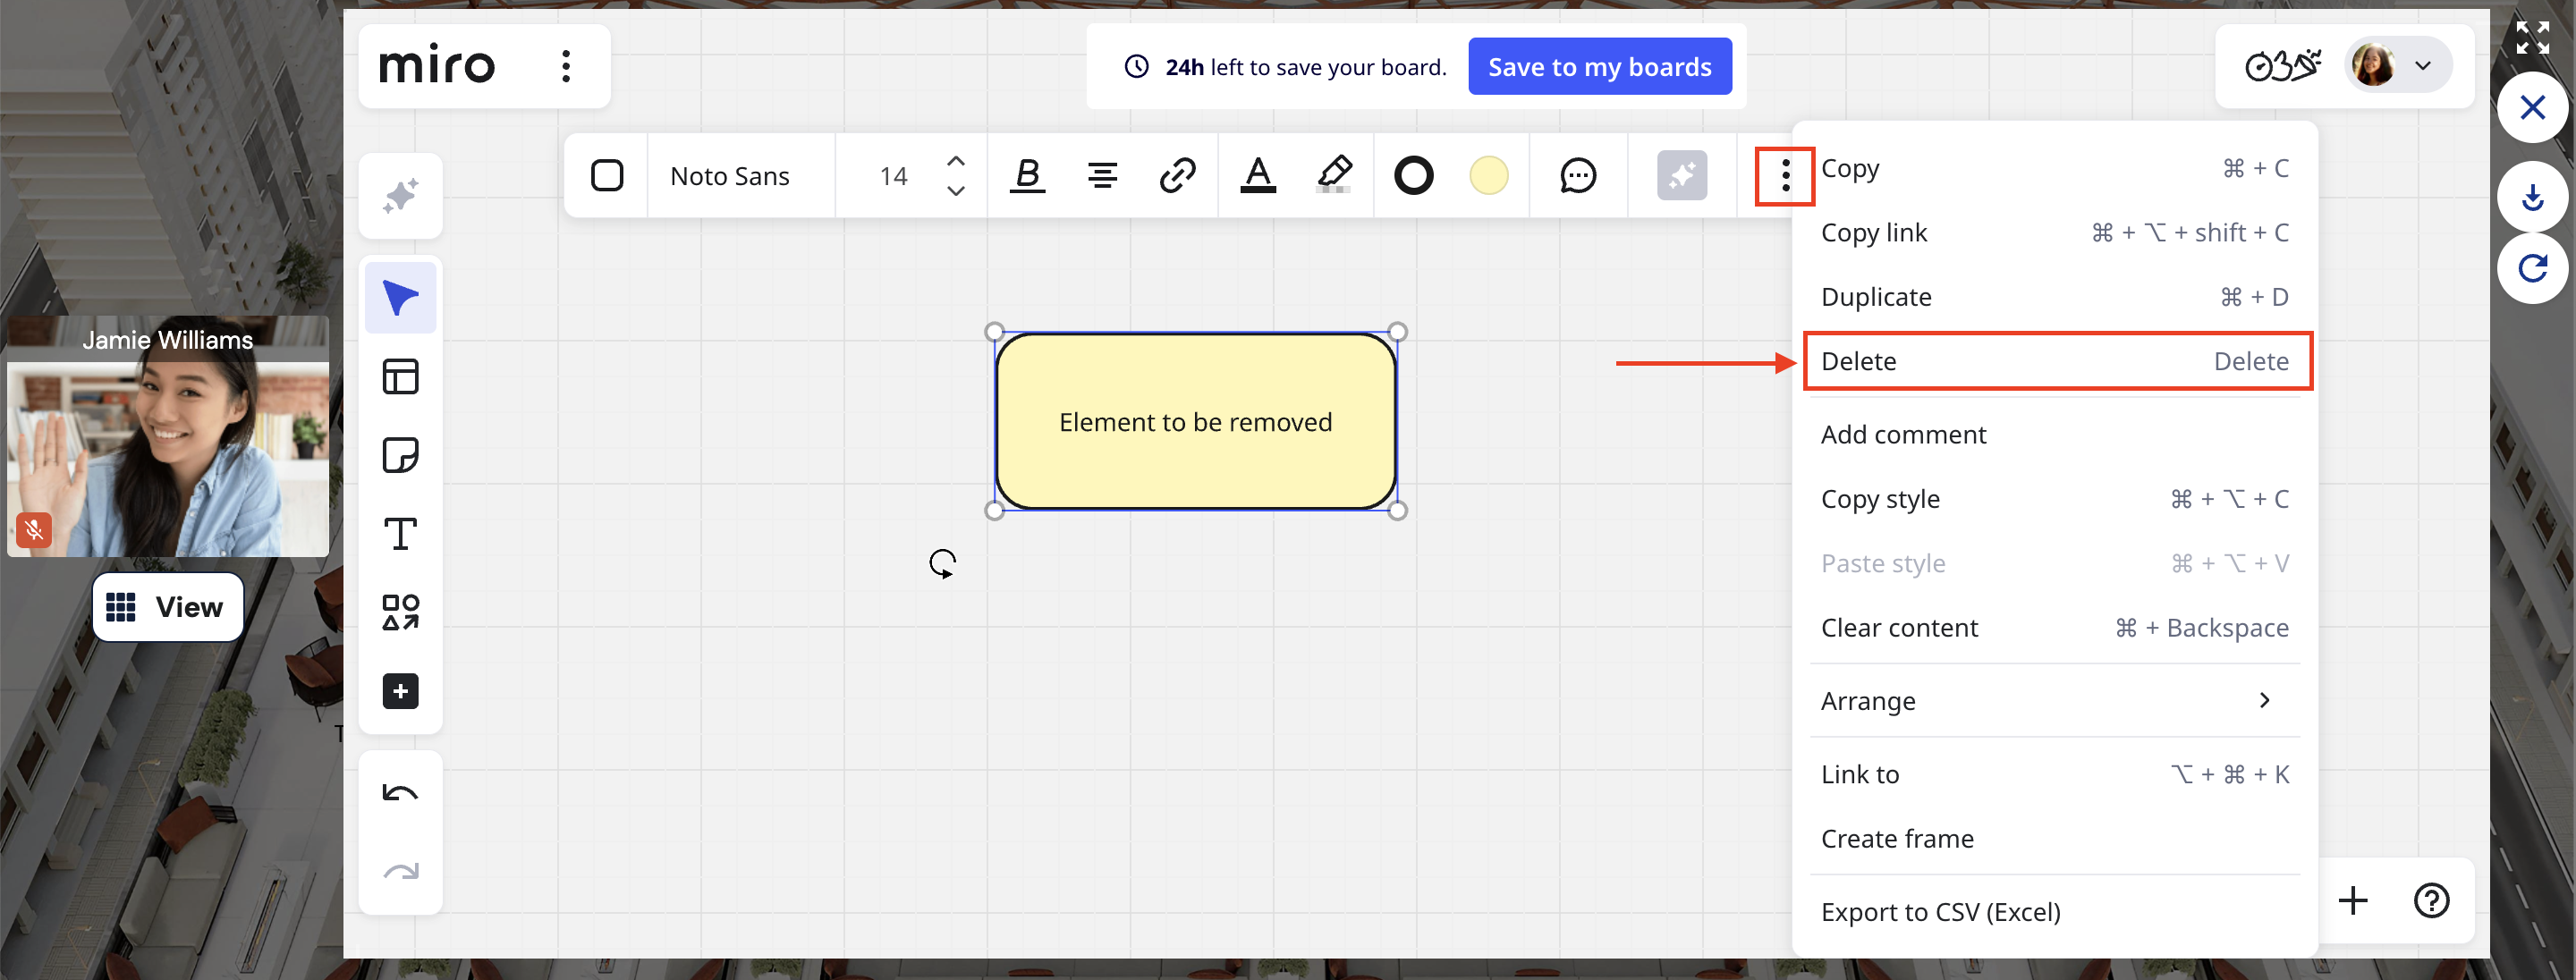The image size is (2576, 980).
Task: Click Save to my boards button
Action: coord(1599,67)
